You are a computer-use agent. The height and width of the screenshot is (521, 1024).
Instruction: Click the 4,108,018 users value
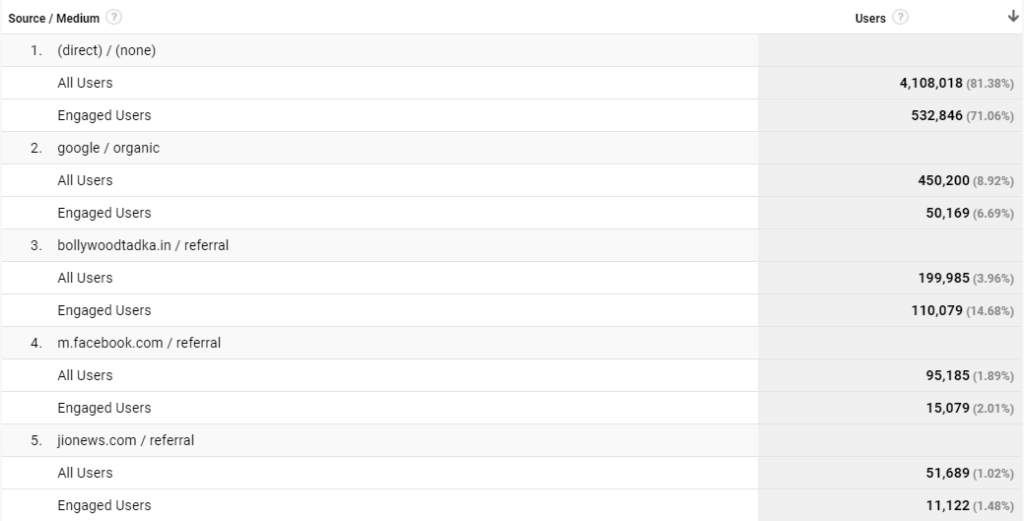[931, 83]
